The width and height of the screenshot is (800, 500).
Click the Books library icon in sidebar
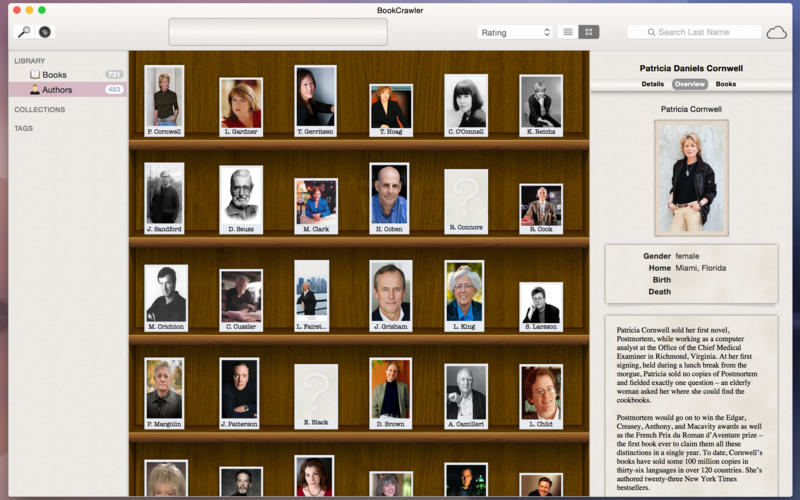click(35, 75)
